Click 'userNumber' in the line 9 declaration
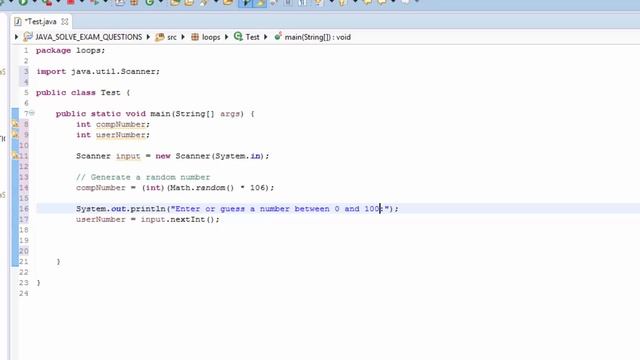Image resolution: width=640 pixels, height=360 pixels. (121, 135)
